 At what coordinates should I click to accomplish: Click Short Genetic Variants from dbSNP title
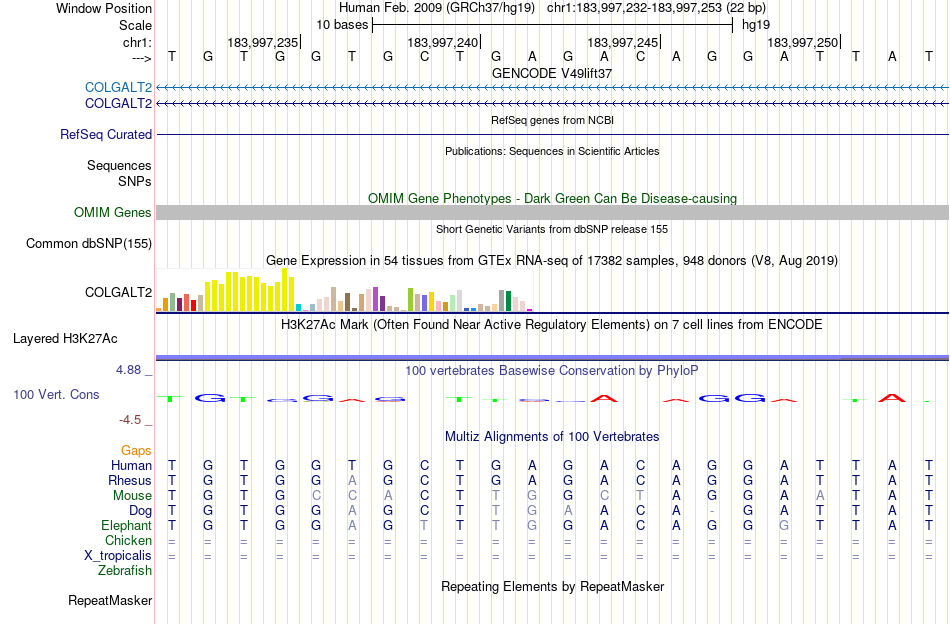[552, 230]
